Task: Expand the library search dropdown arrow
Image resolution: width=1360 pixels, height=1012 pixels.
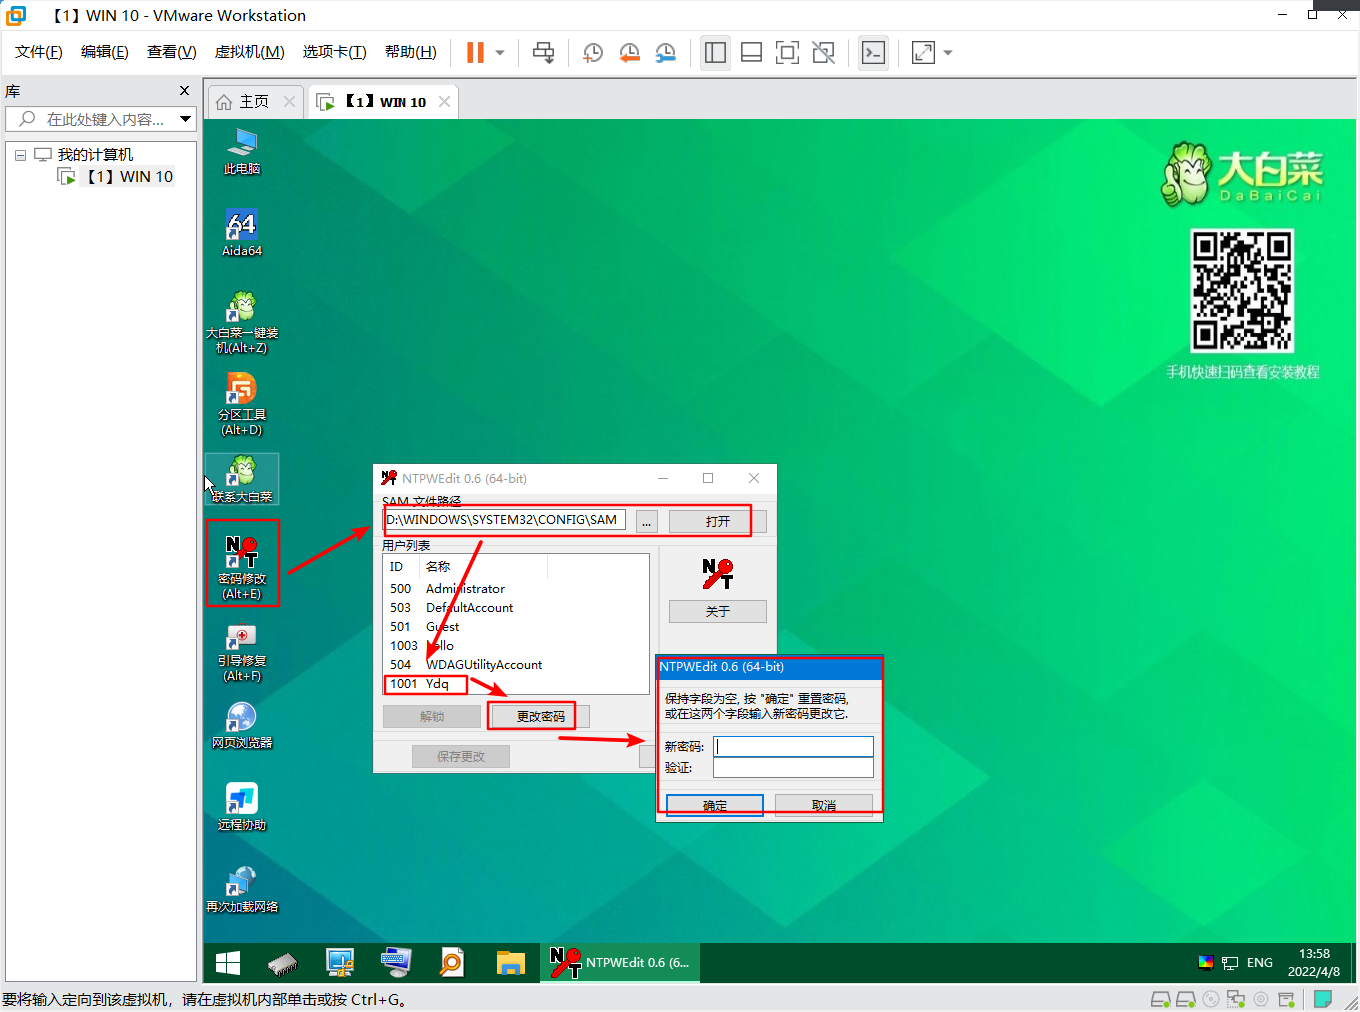Action: [185, 119]
